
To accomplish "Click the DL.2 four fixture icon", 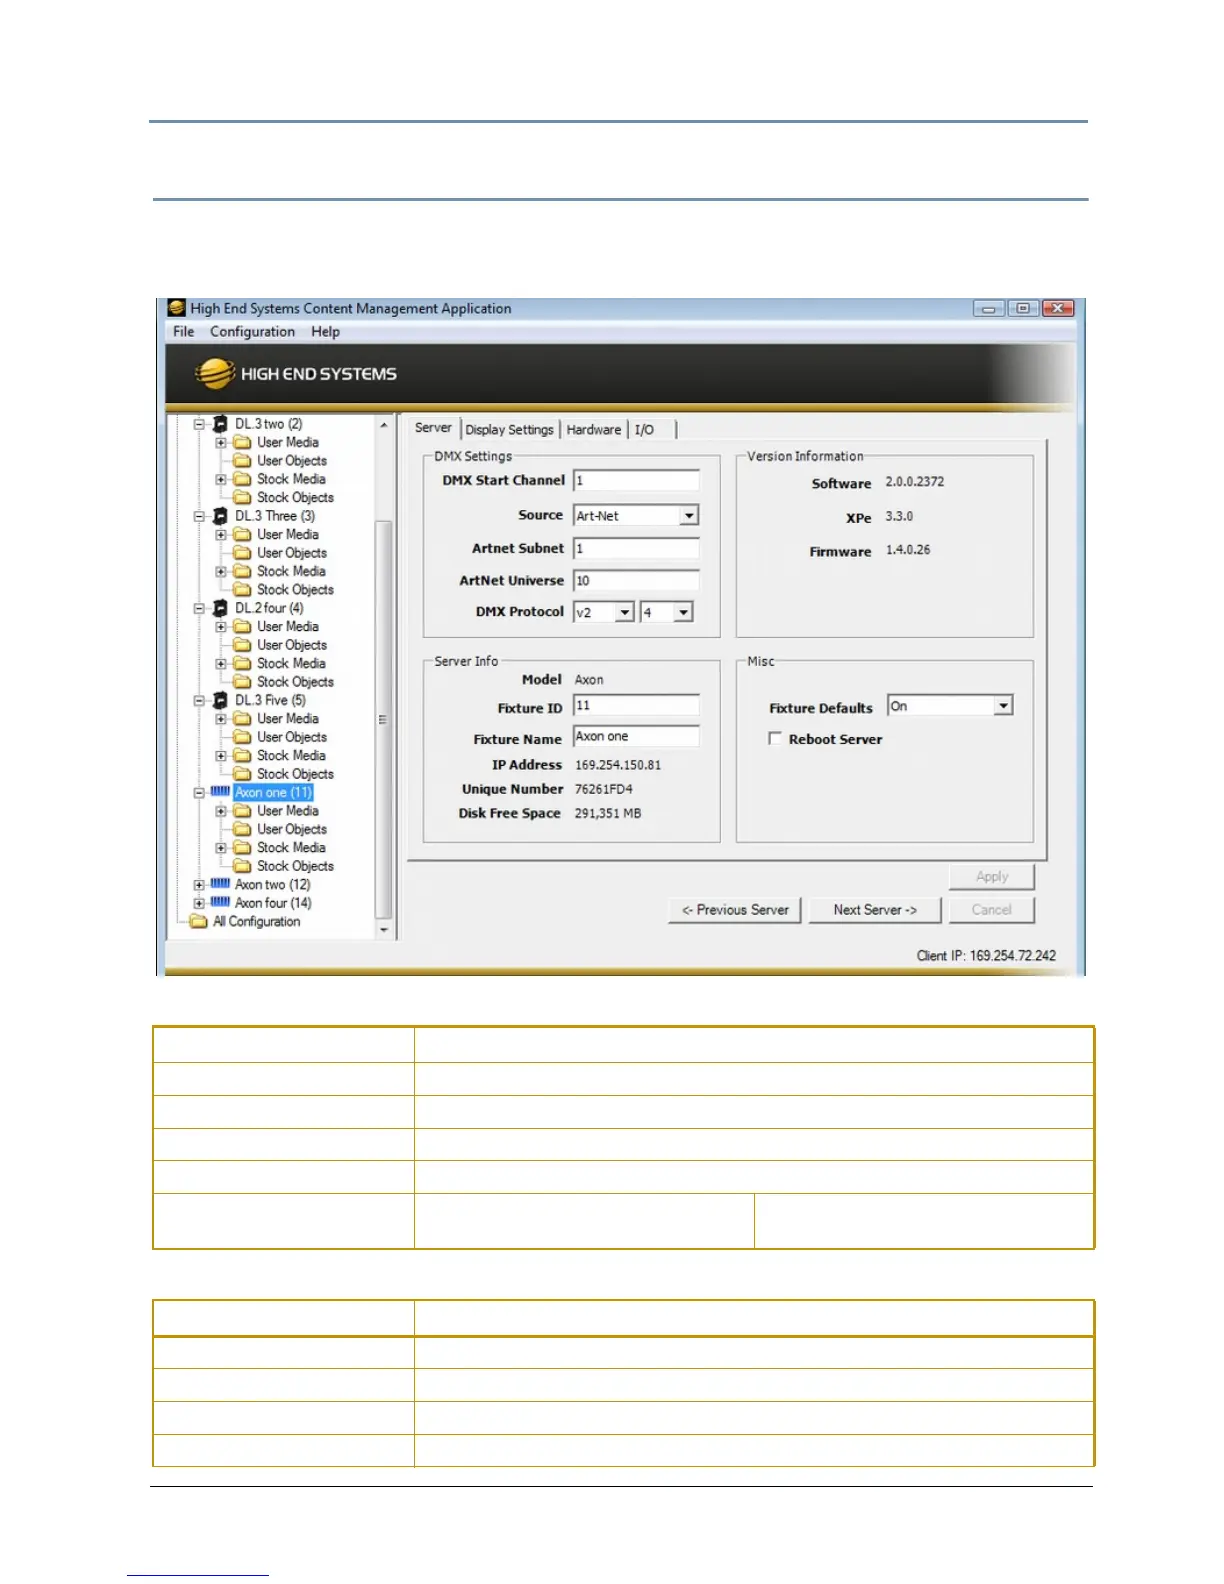I will coord(221,608).
